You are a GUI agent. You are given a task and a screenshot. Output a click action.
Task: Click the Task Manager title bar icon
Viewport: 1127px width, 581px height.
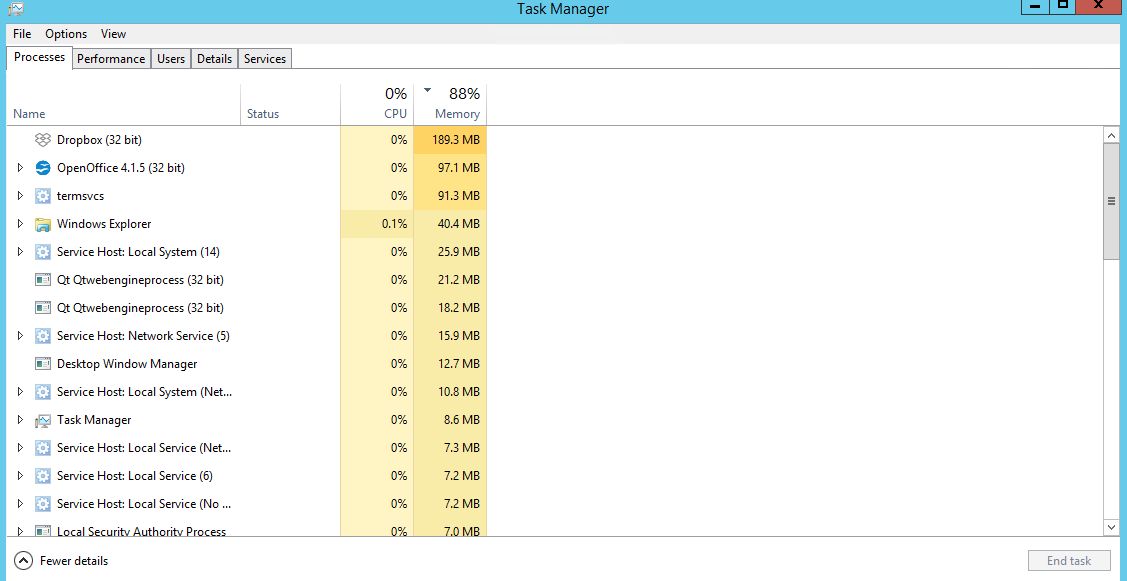[16, 9]
